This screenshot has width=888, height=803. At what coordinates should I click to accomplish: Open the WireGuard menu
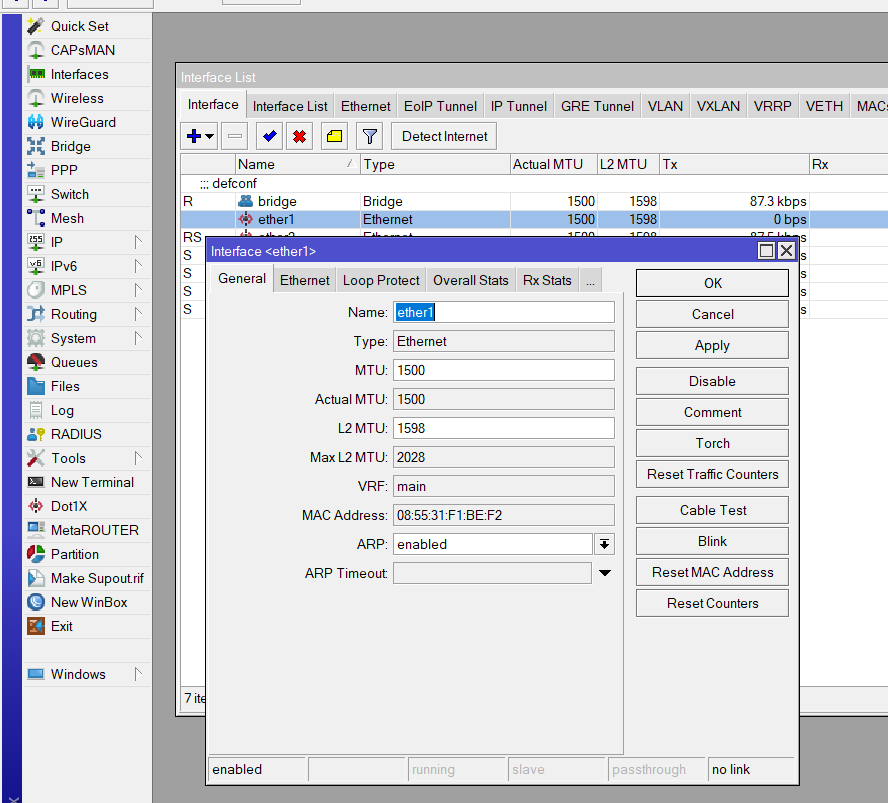83,122
